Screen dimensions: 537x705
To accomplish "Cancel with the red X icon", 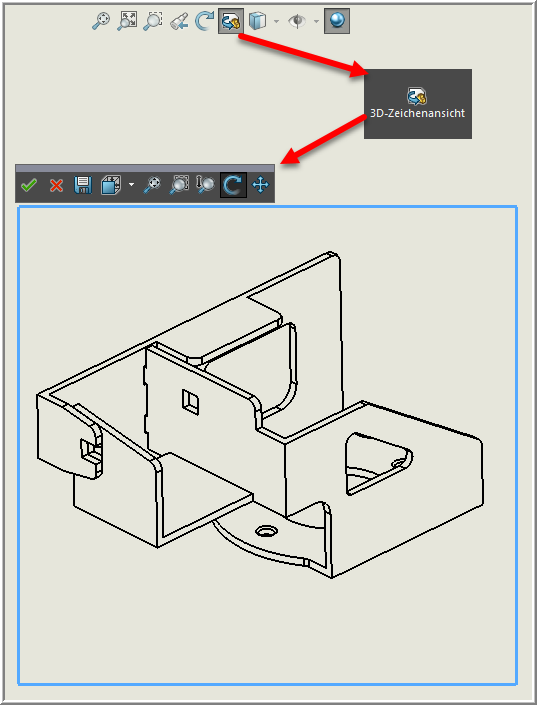I will (x=56, y=185).
